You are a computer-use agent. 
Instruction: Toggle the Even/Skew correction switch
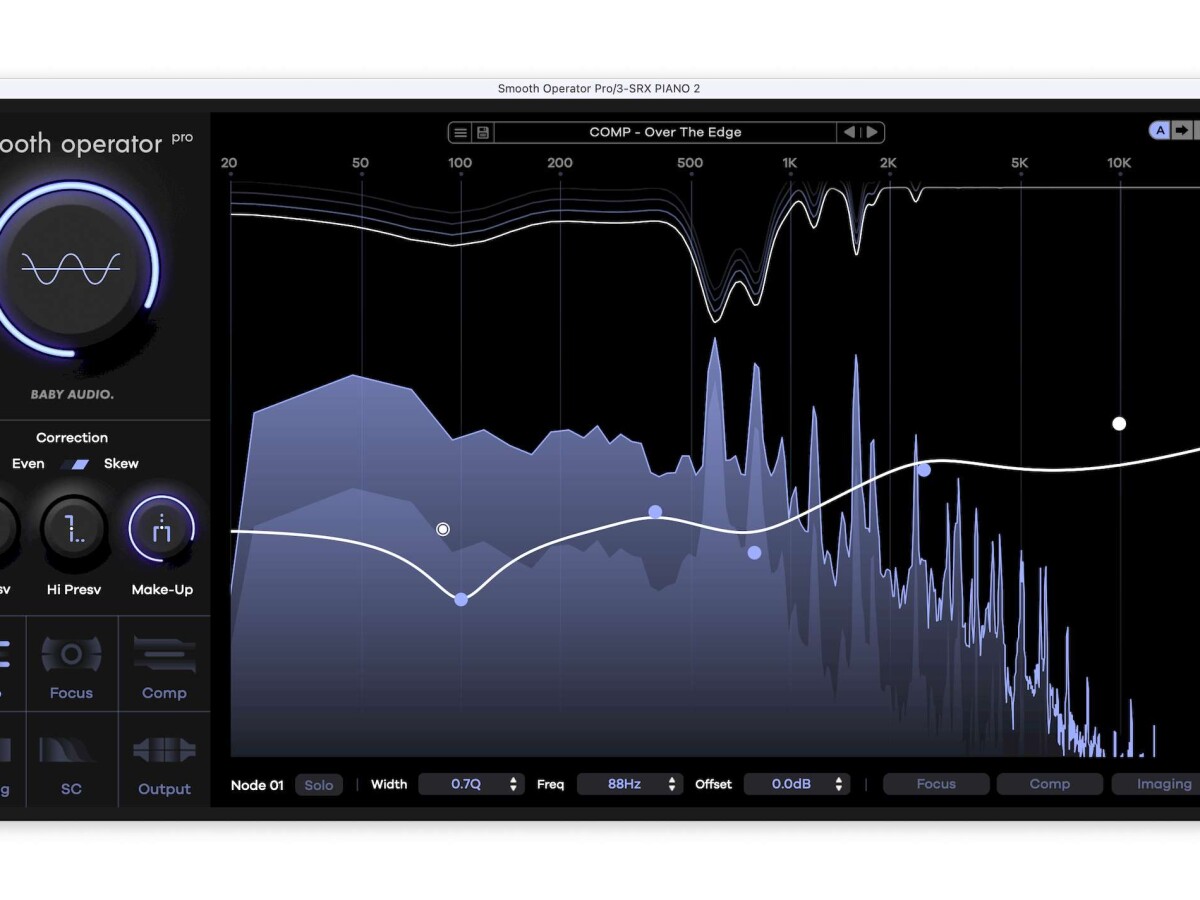click(74, 464)
